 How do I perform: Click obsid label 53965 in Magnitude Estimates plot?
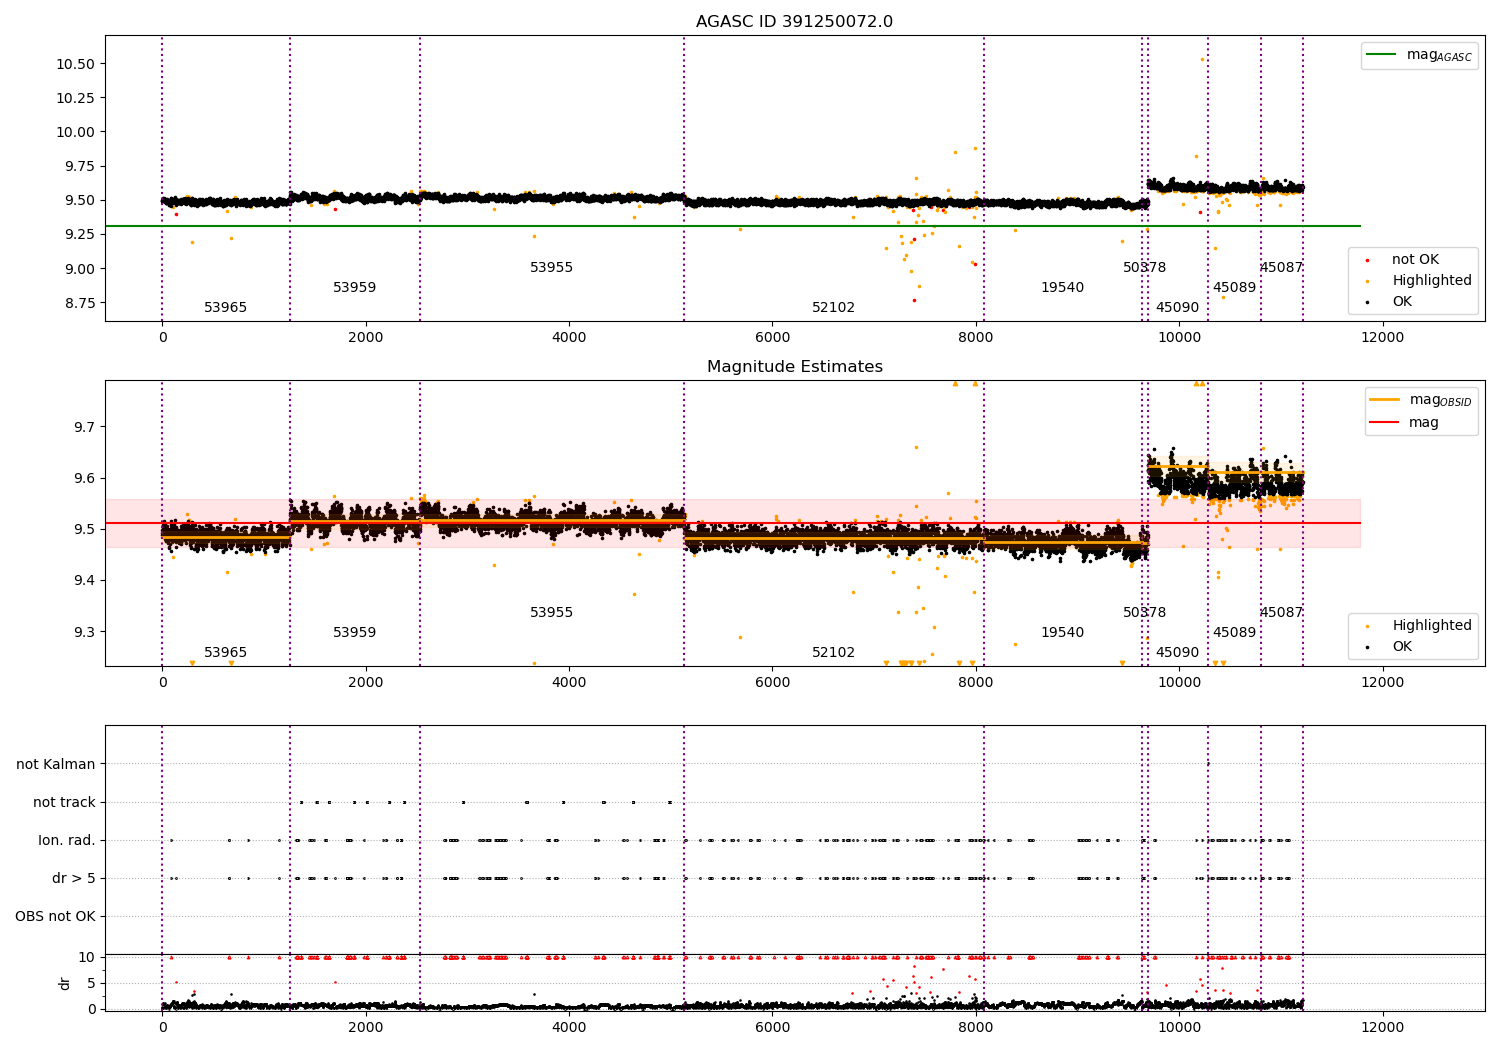(x=225, y=653)
